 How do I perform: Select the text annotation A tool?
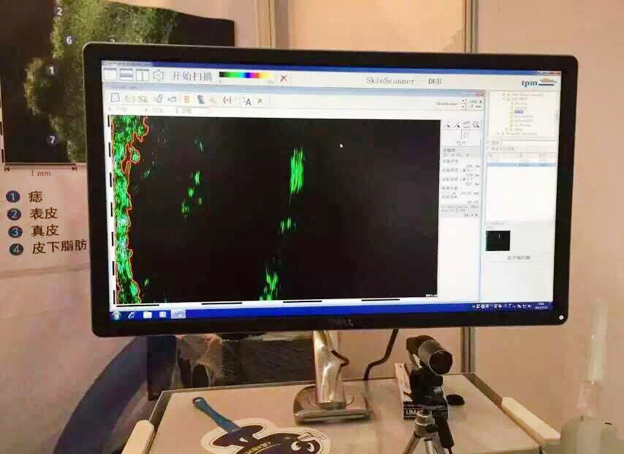coord(246,101)
